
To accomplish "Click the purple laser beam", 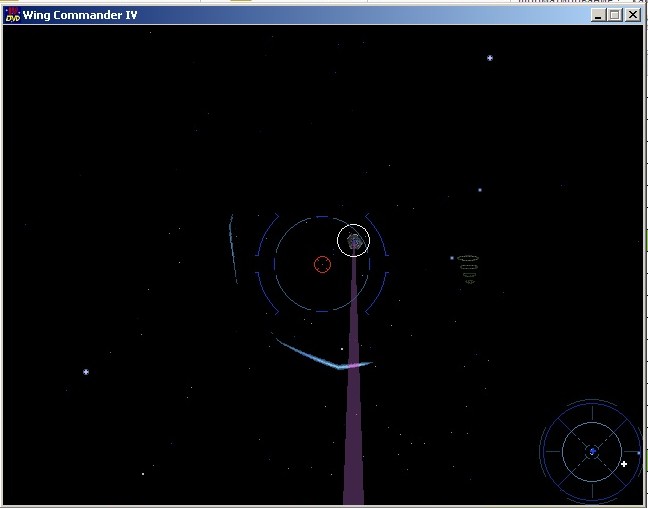I will pos(354,376).
